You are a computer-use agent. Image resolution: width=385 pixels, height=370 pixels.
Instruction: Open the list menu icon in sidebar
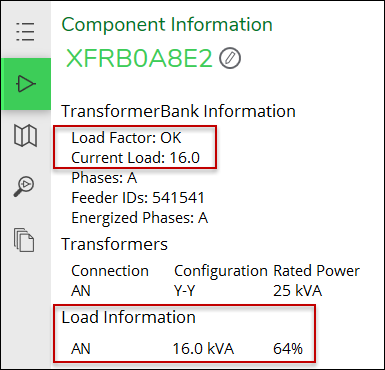tap(25, 32)
